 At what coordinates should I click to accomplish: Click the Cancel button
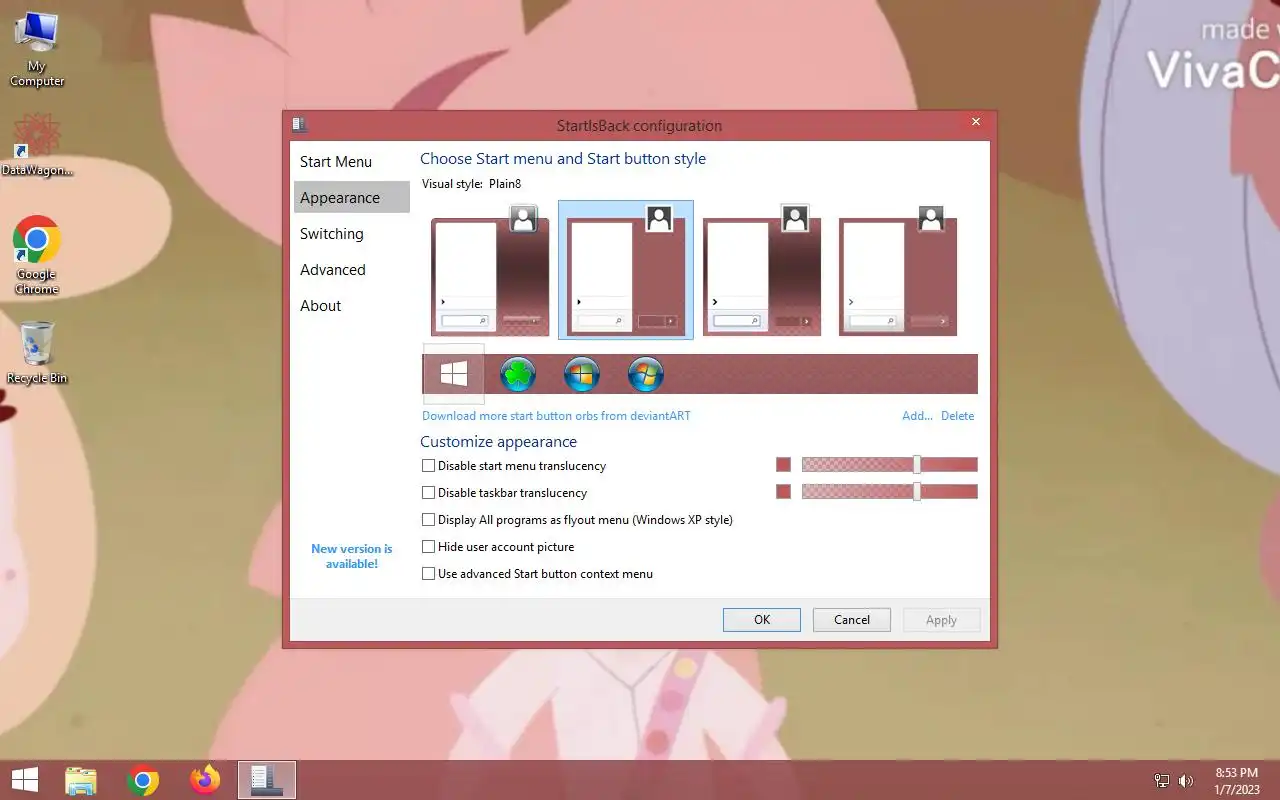[852, 620]
